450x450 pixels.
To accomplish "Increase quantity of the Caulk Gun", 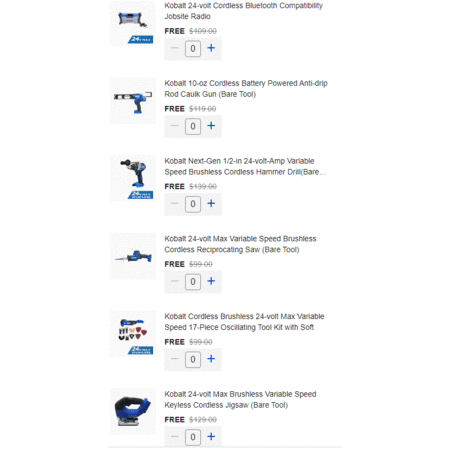I will [x=211, y=126].
